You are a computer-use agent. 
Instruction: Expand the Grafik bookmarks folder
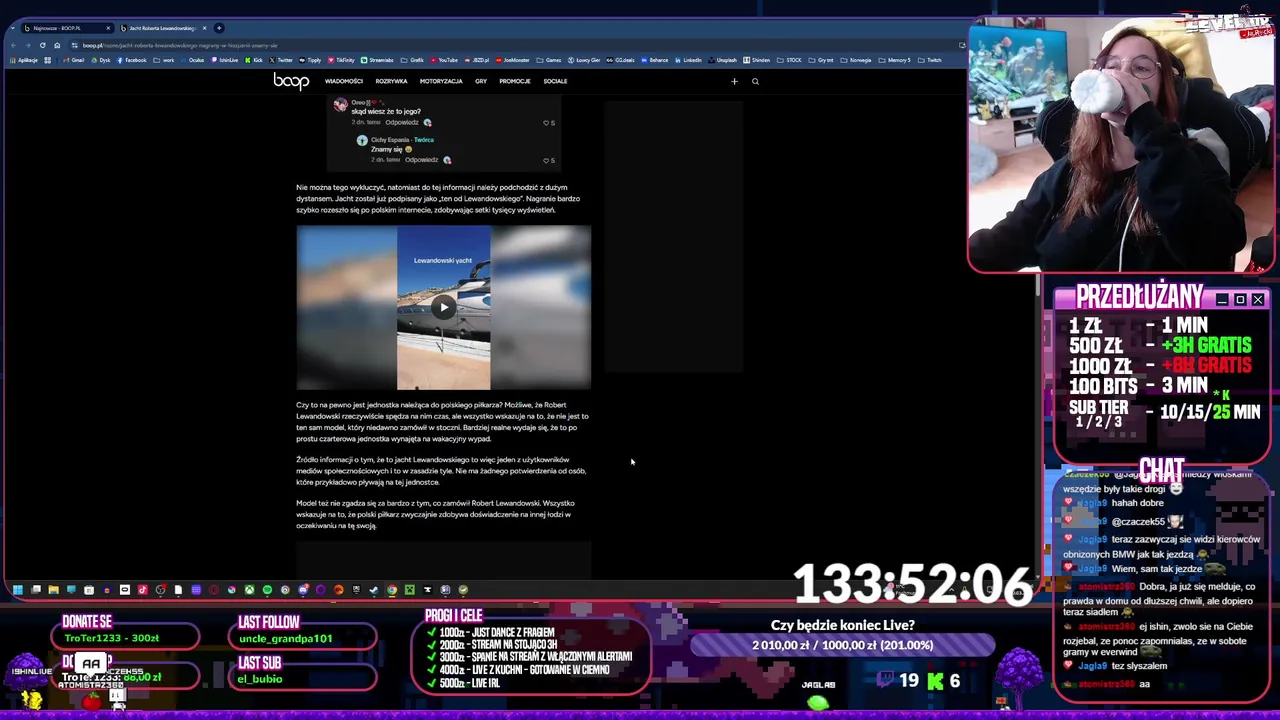coord(412,60)
